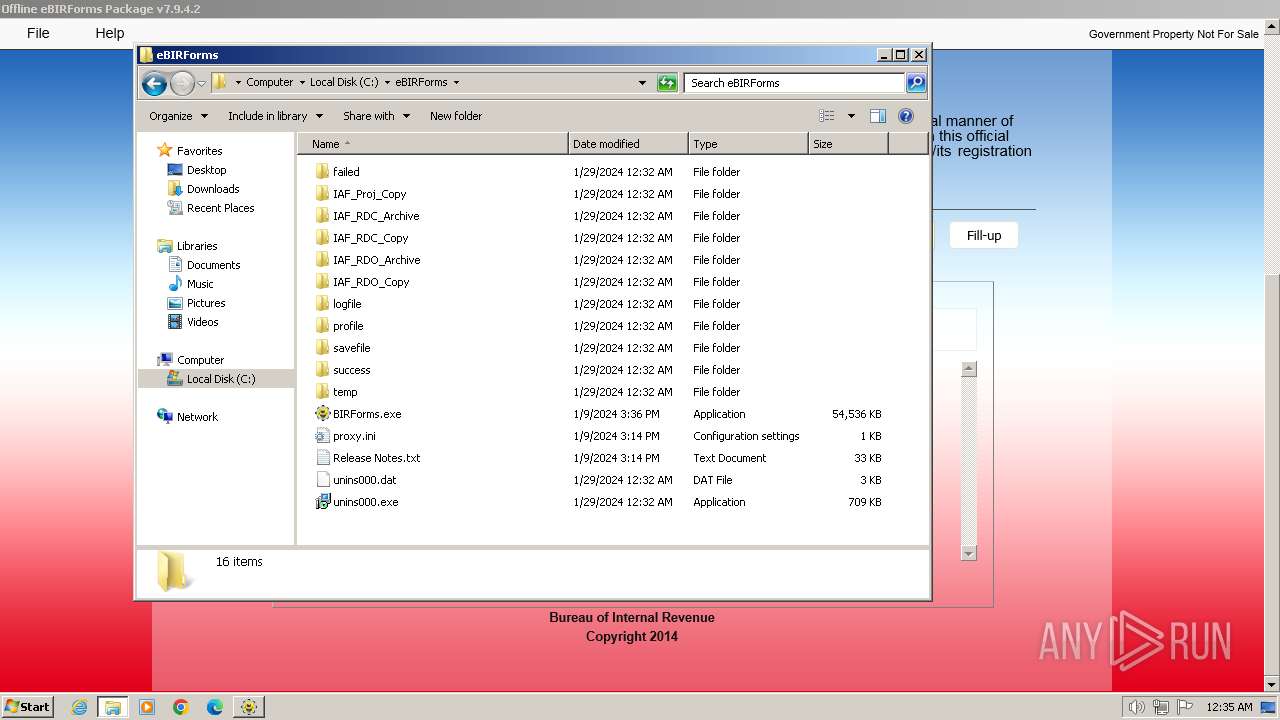Select the savefile folder
Image resolution: width=1280 pixels, height=720 pixels.
351,348
